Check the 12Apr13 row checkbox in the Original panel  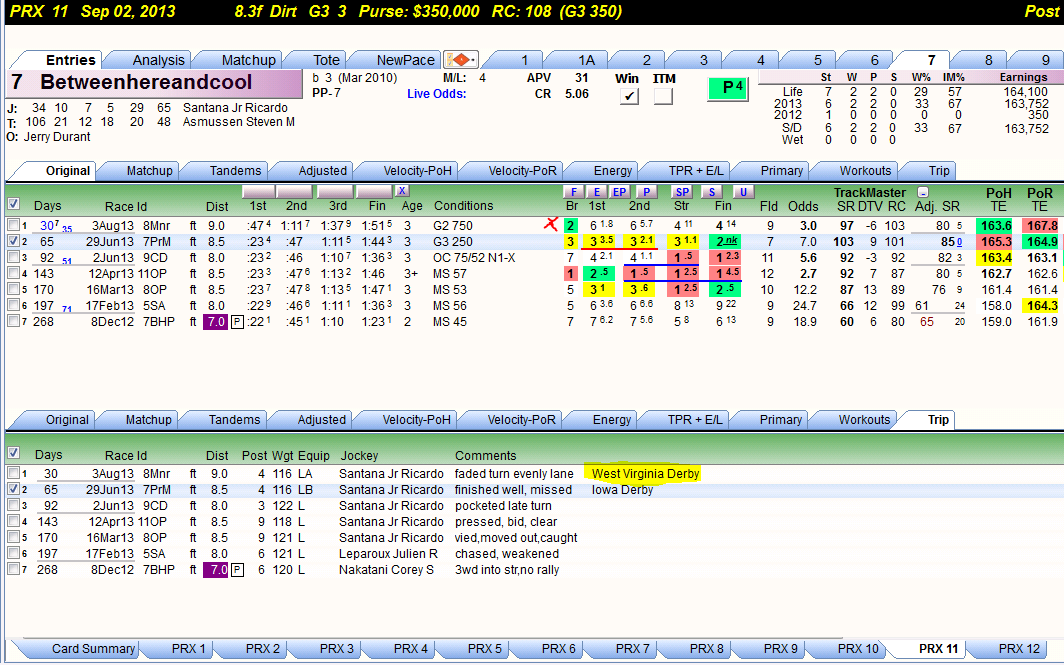(x=14, y=273)
